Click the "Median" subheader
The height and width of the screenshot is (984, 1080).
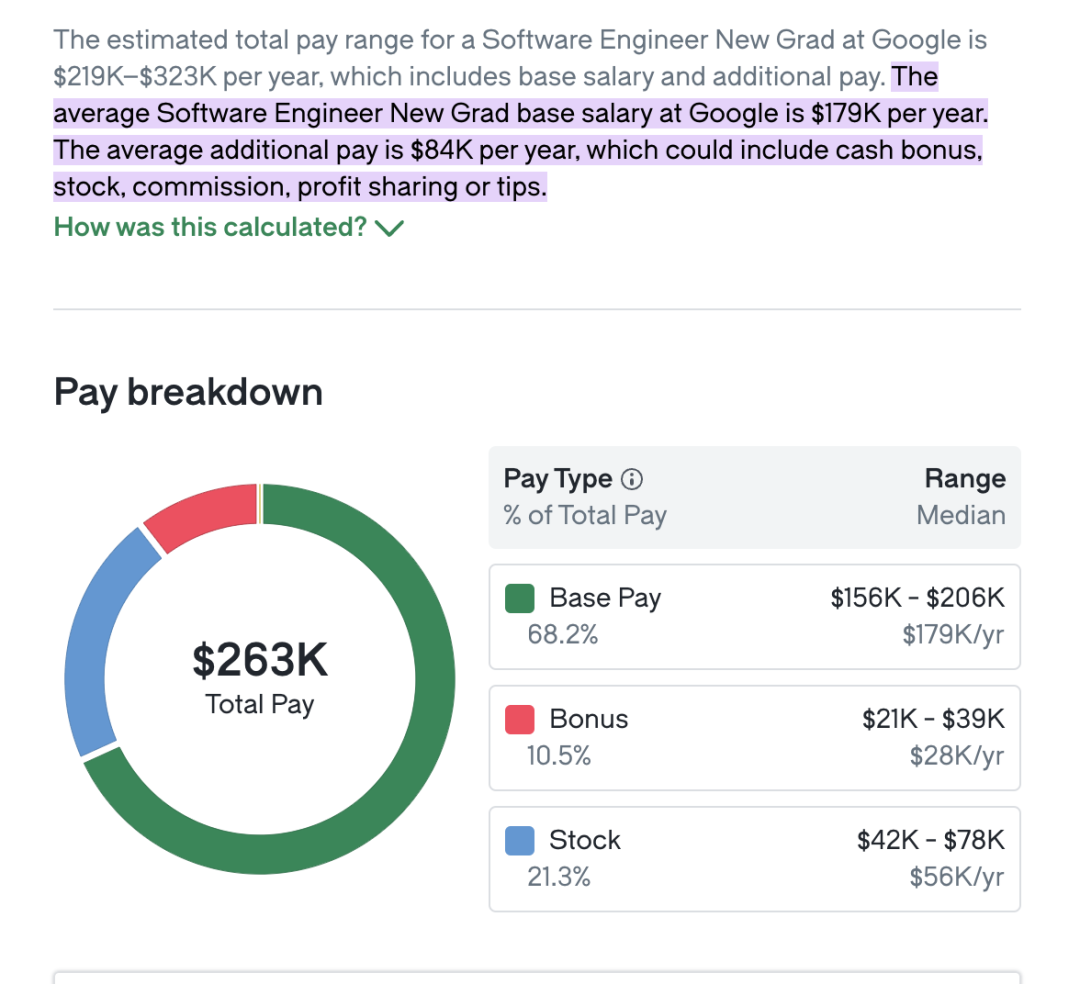click(x=961, y=515)
